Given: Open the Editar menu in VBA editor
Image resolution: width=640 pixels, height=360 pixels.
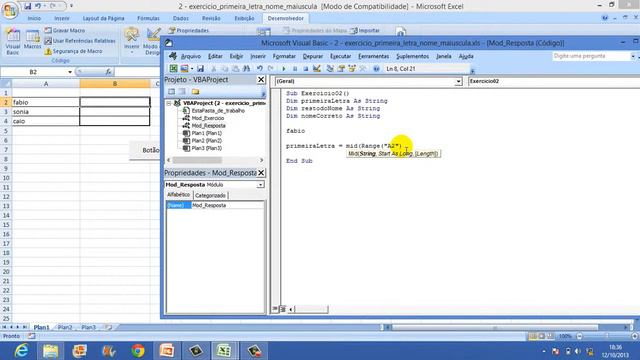Looking at the screenshot, I should pos(215,56).
